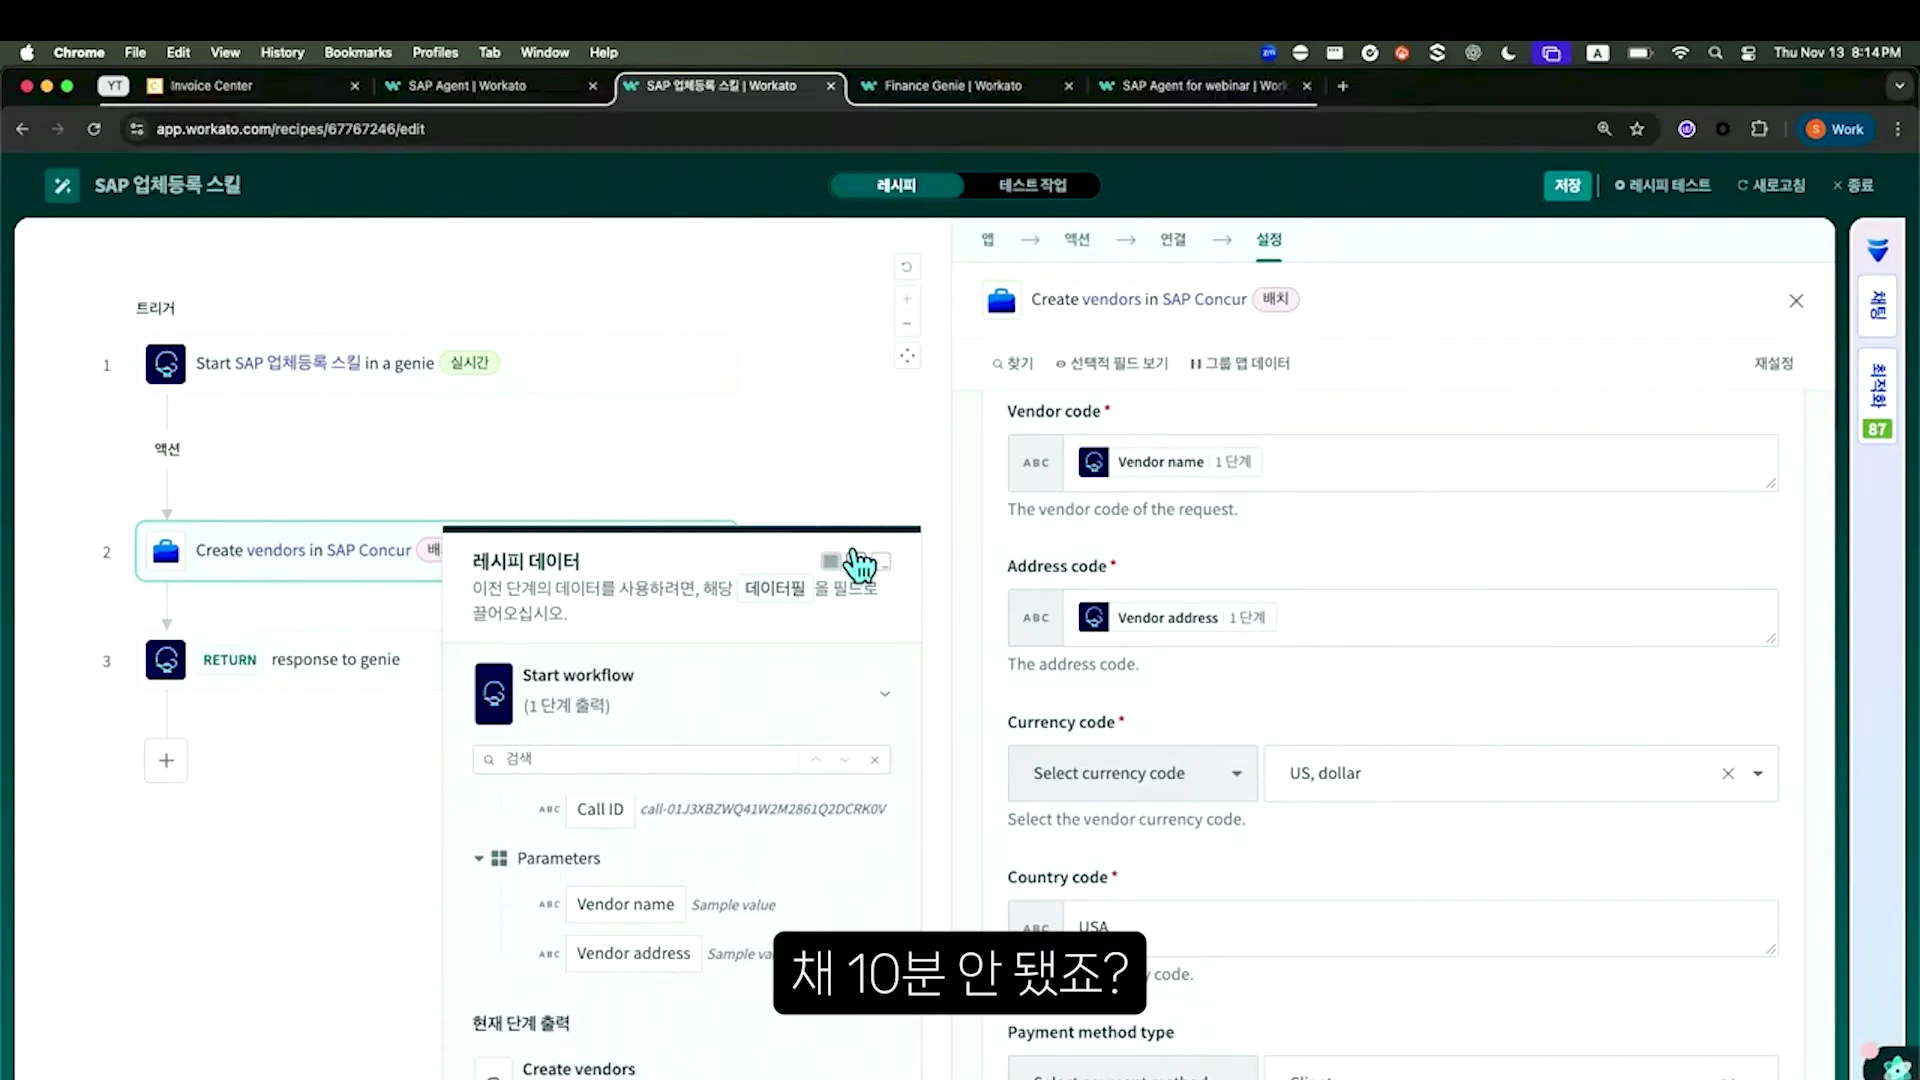Collapse the Parameters tree group
Screen dimensions: 1920x1080
click(479, 859)
